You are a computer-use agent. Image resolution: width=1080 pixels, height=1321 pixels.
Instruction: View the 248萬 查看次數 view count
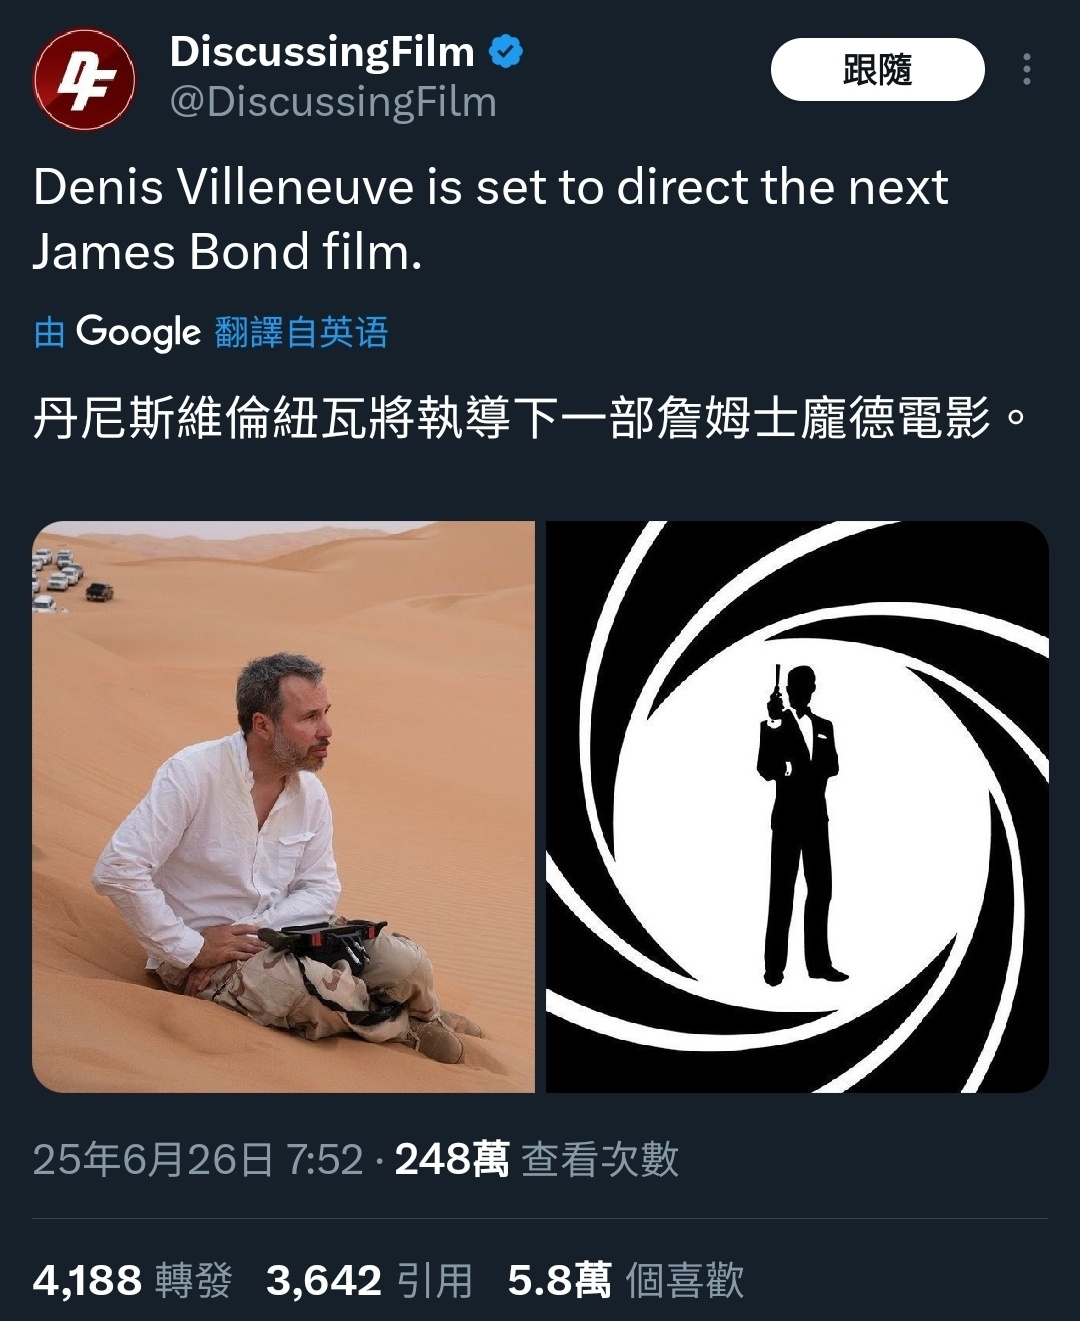coord(537,1159)
